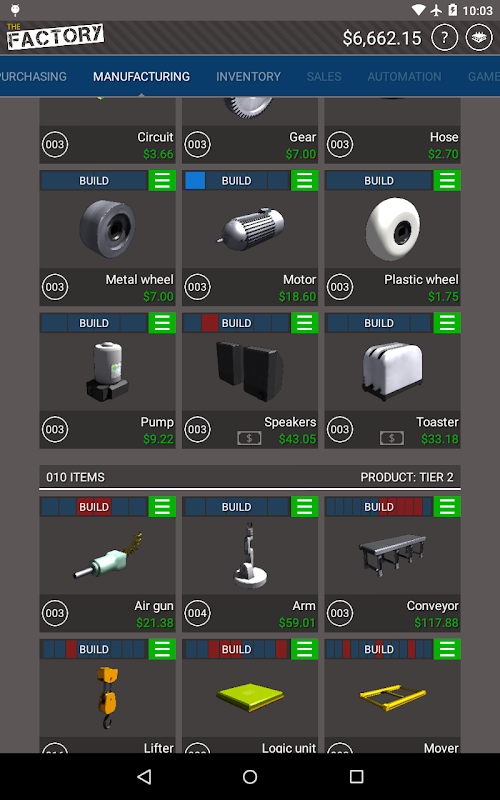The width and height of the screenshot is (500, 800).
Task: Tap the Metal wheel 003 quantity circle
Action: tap(55, 287)
